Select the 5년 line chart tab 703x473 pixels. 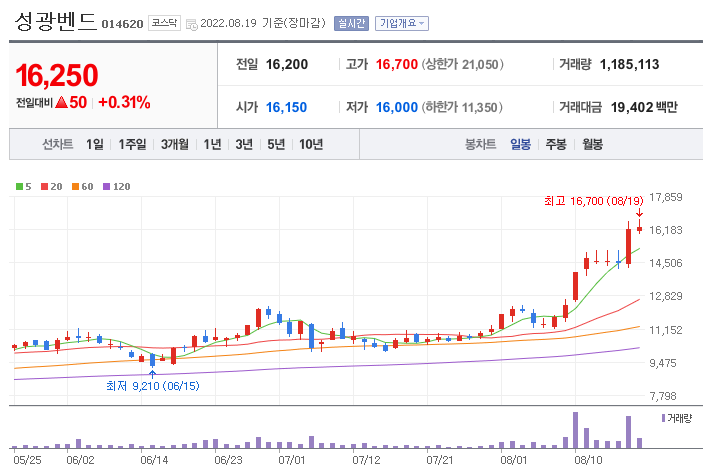click(276, 144)
